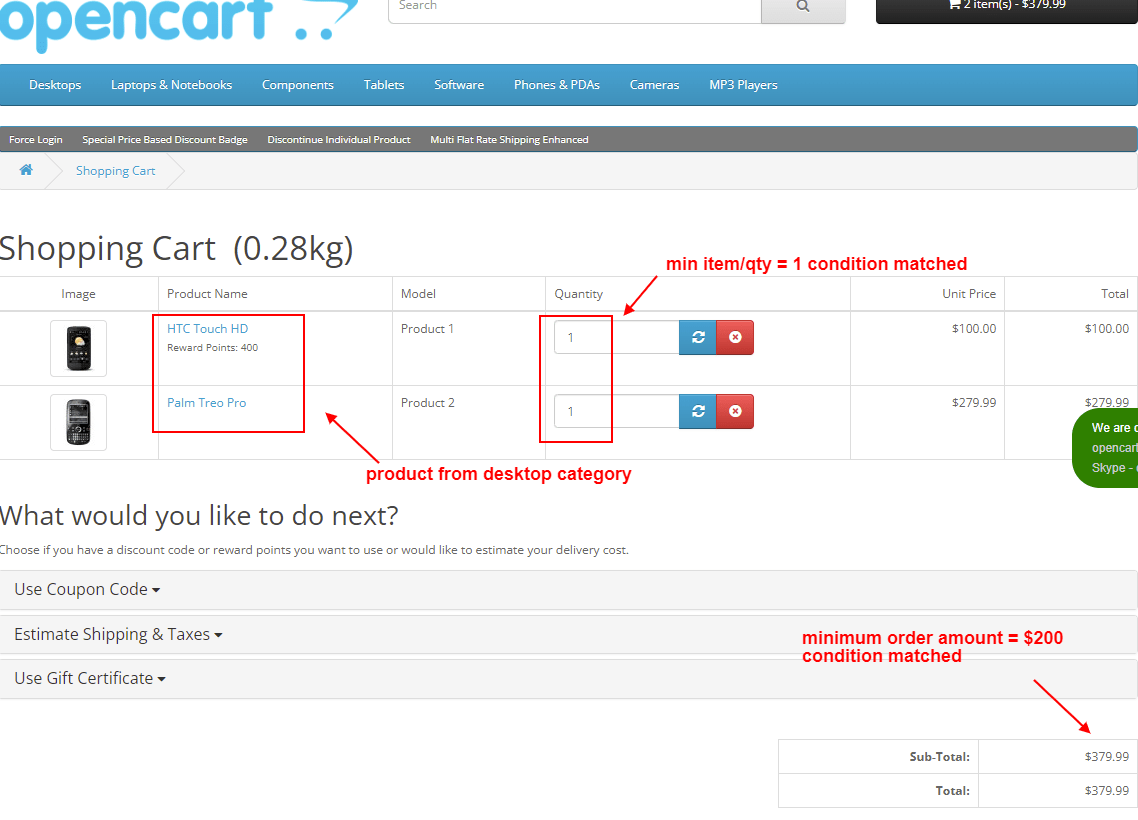Expand the Use Coupon Code section
The width and height of the screenshot is (1138, 820).
[86, 589]
